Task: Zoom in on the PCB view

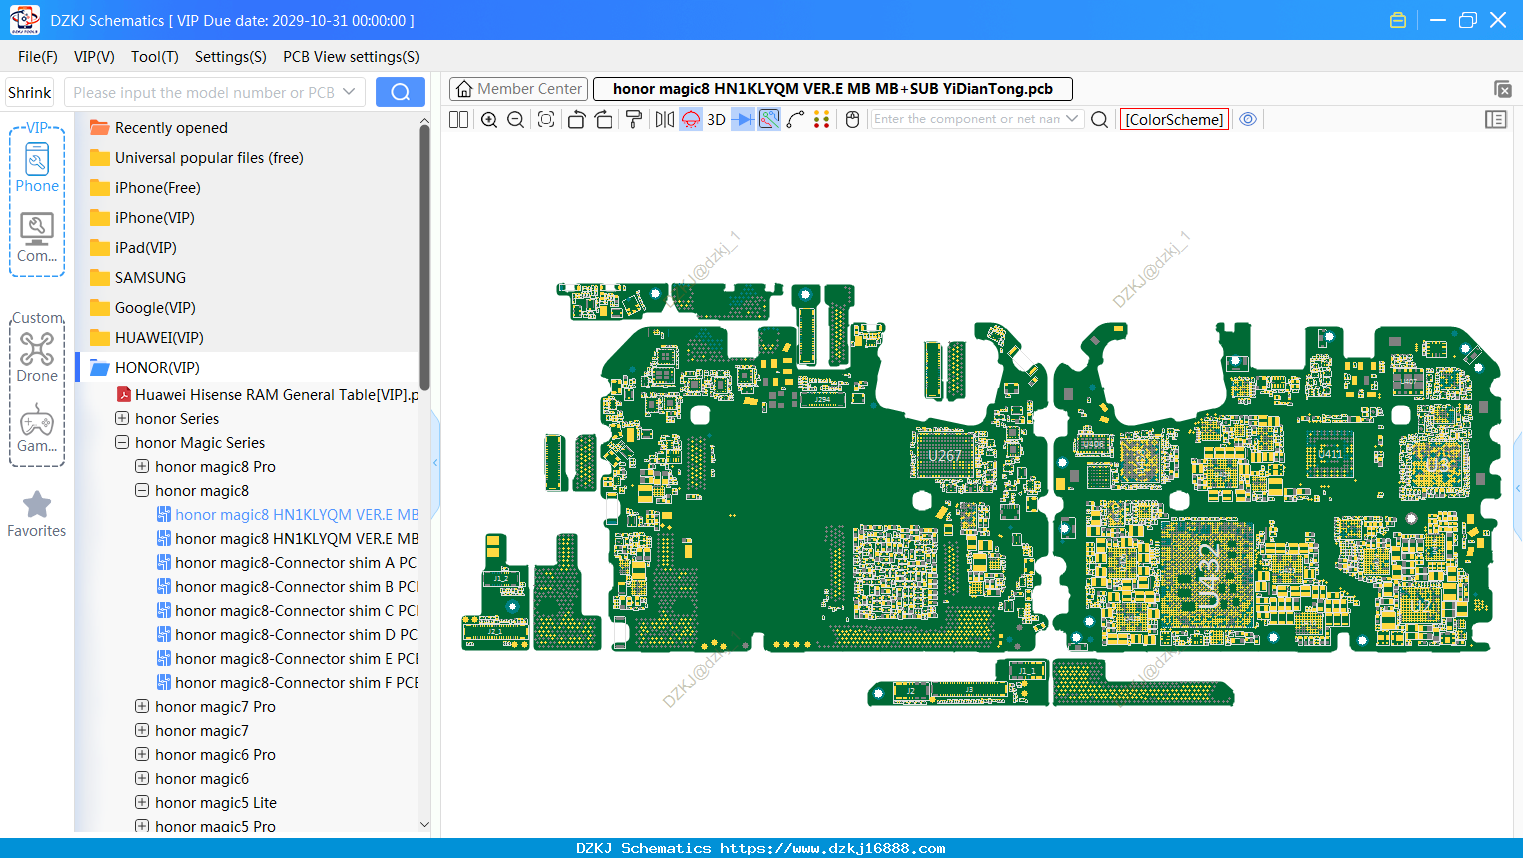Action: click(489, 119)
